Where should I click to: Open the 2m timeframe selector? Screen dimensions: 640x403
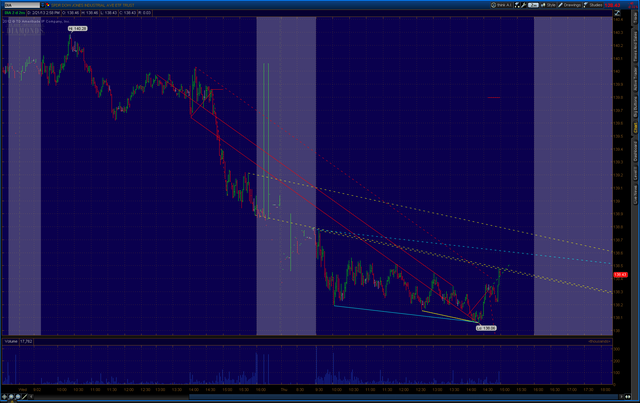533,5
